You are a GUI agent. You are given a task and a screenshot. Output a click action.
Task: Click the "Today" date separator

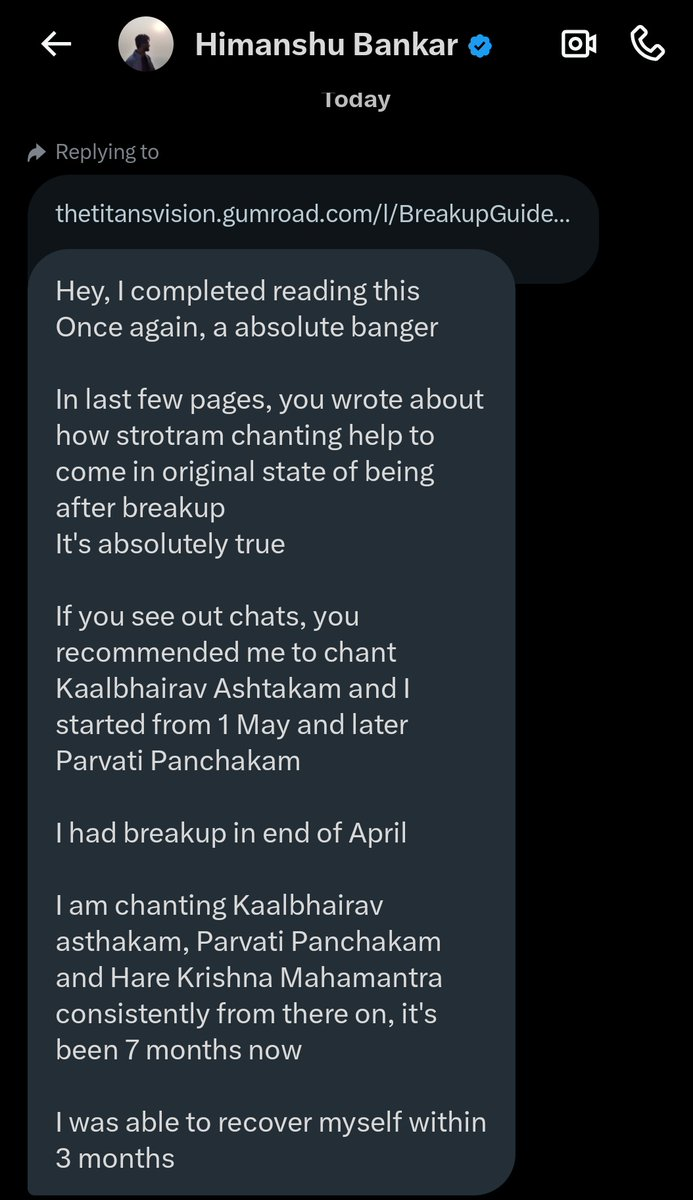[356, 99]
